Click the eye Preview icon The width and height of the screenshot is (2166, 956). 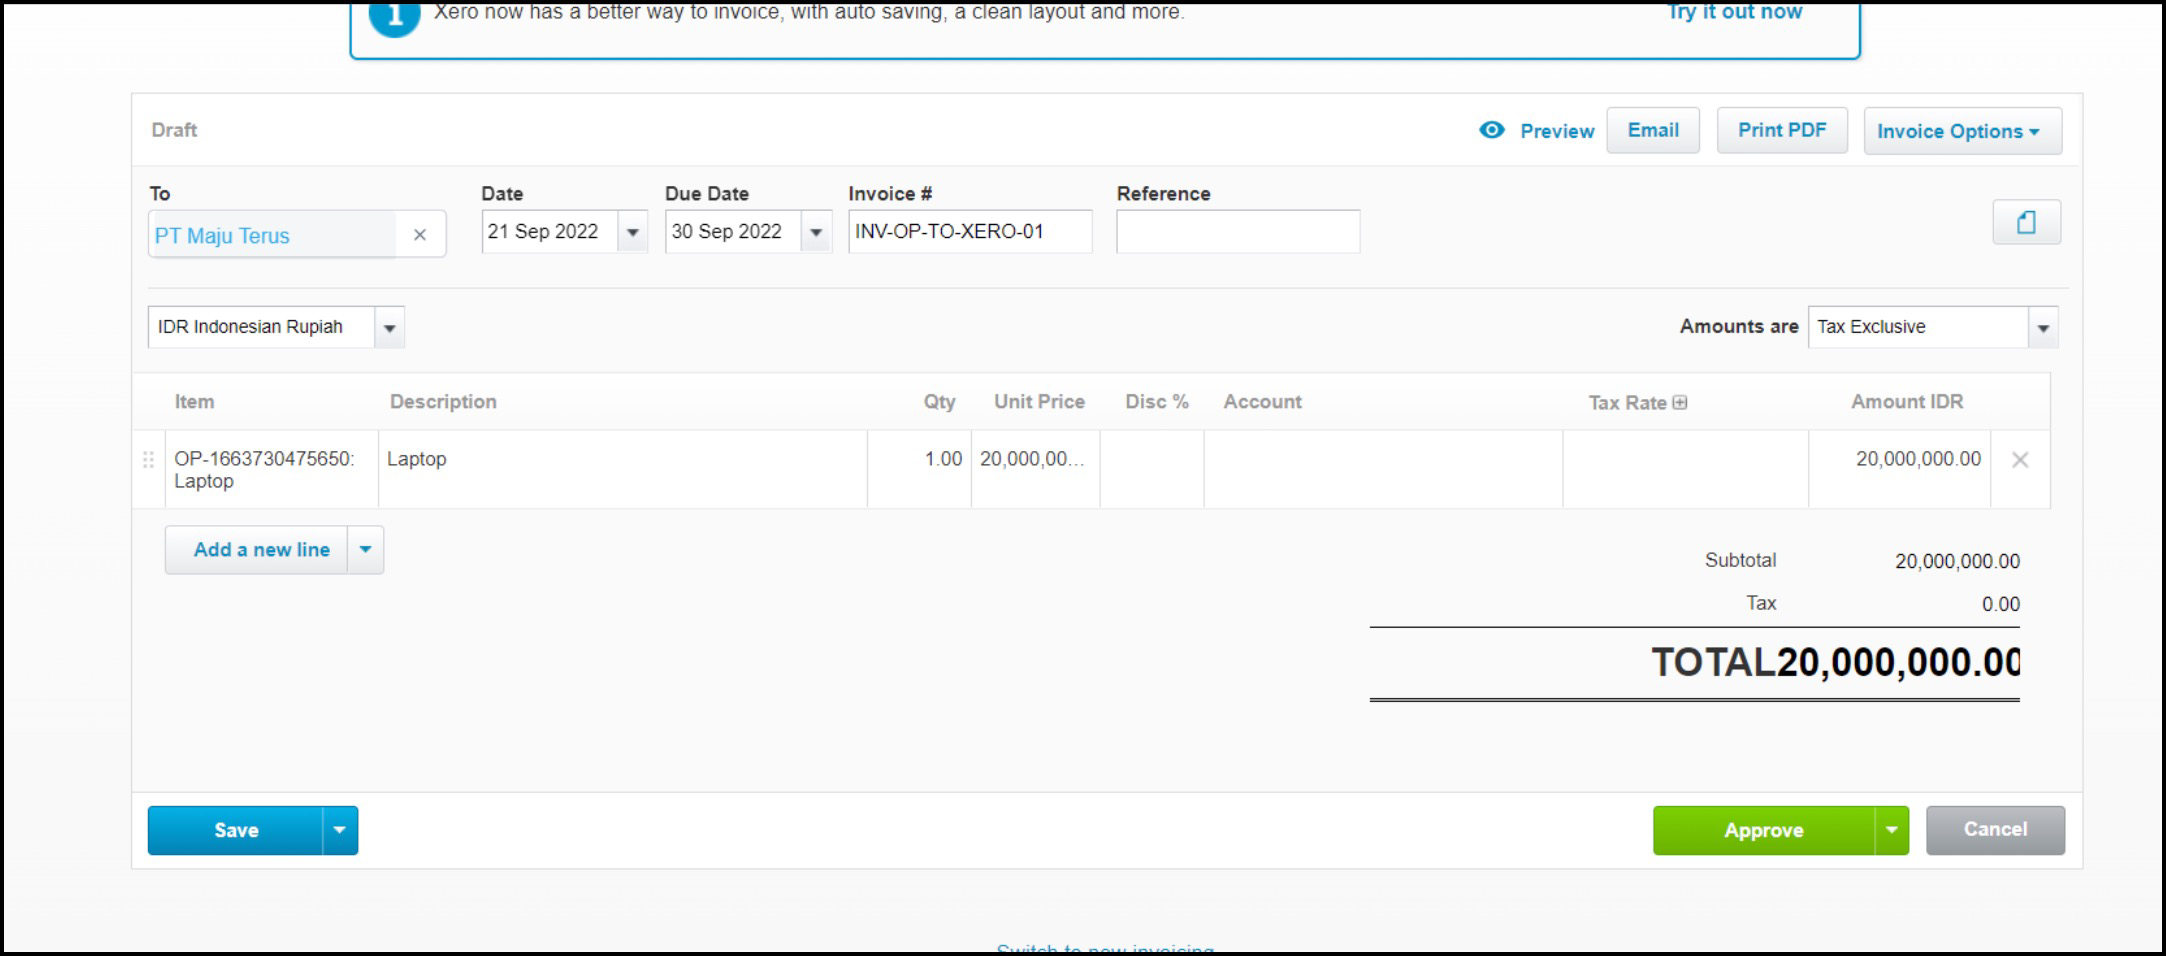click(x=1491, y=130)
